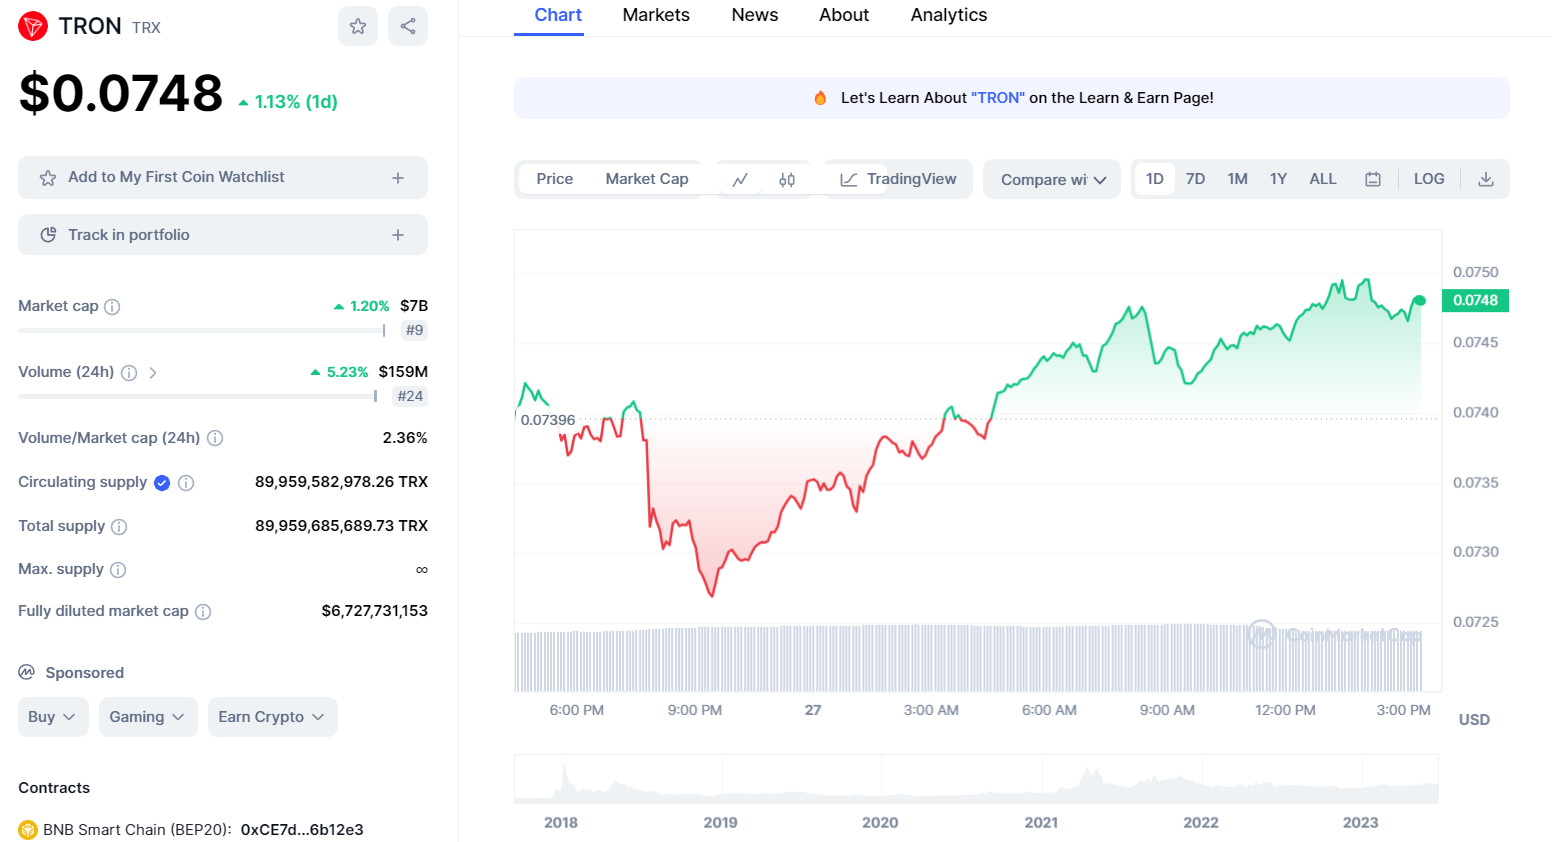
Task: Click the TRON logo icon
Action: [x=33, y=26]
